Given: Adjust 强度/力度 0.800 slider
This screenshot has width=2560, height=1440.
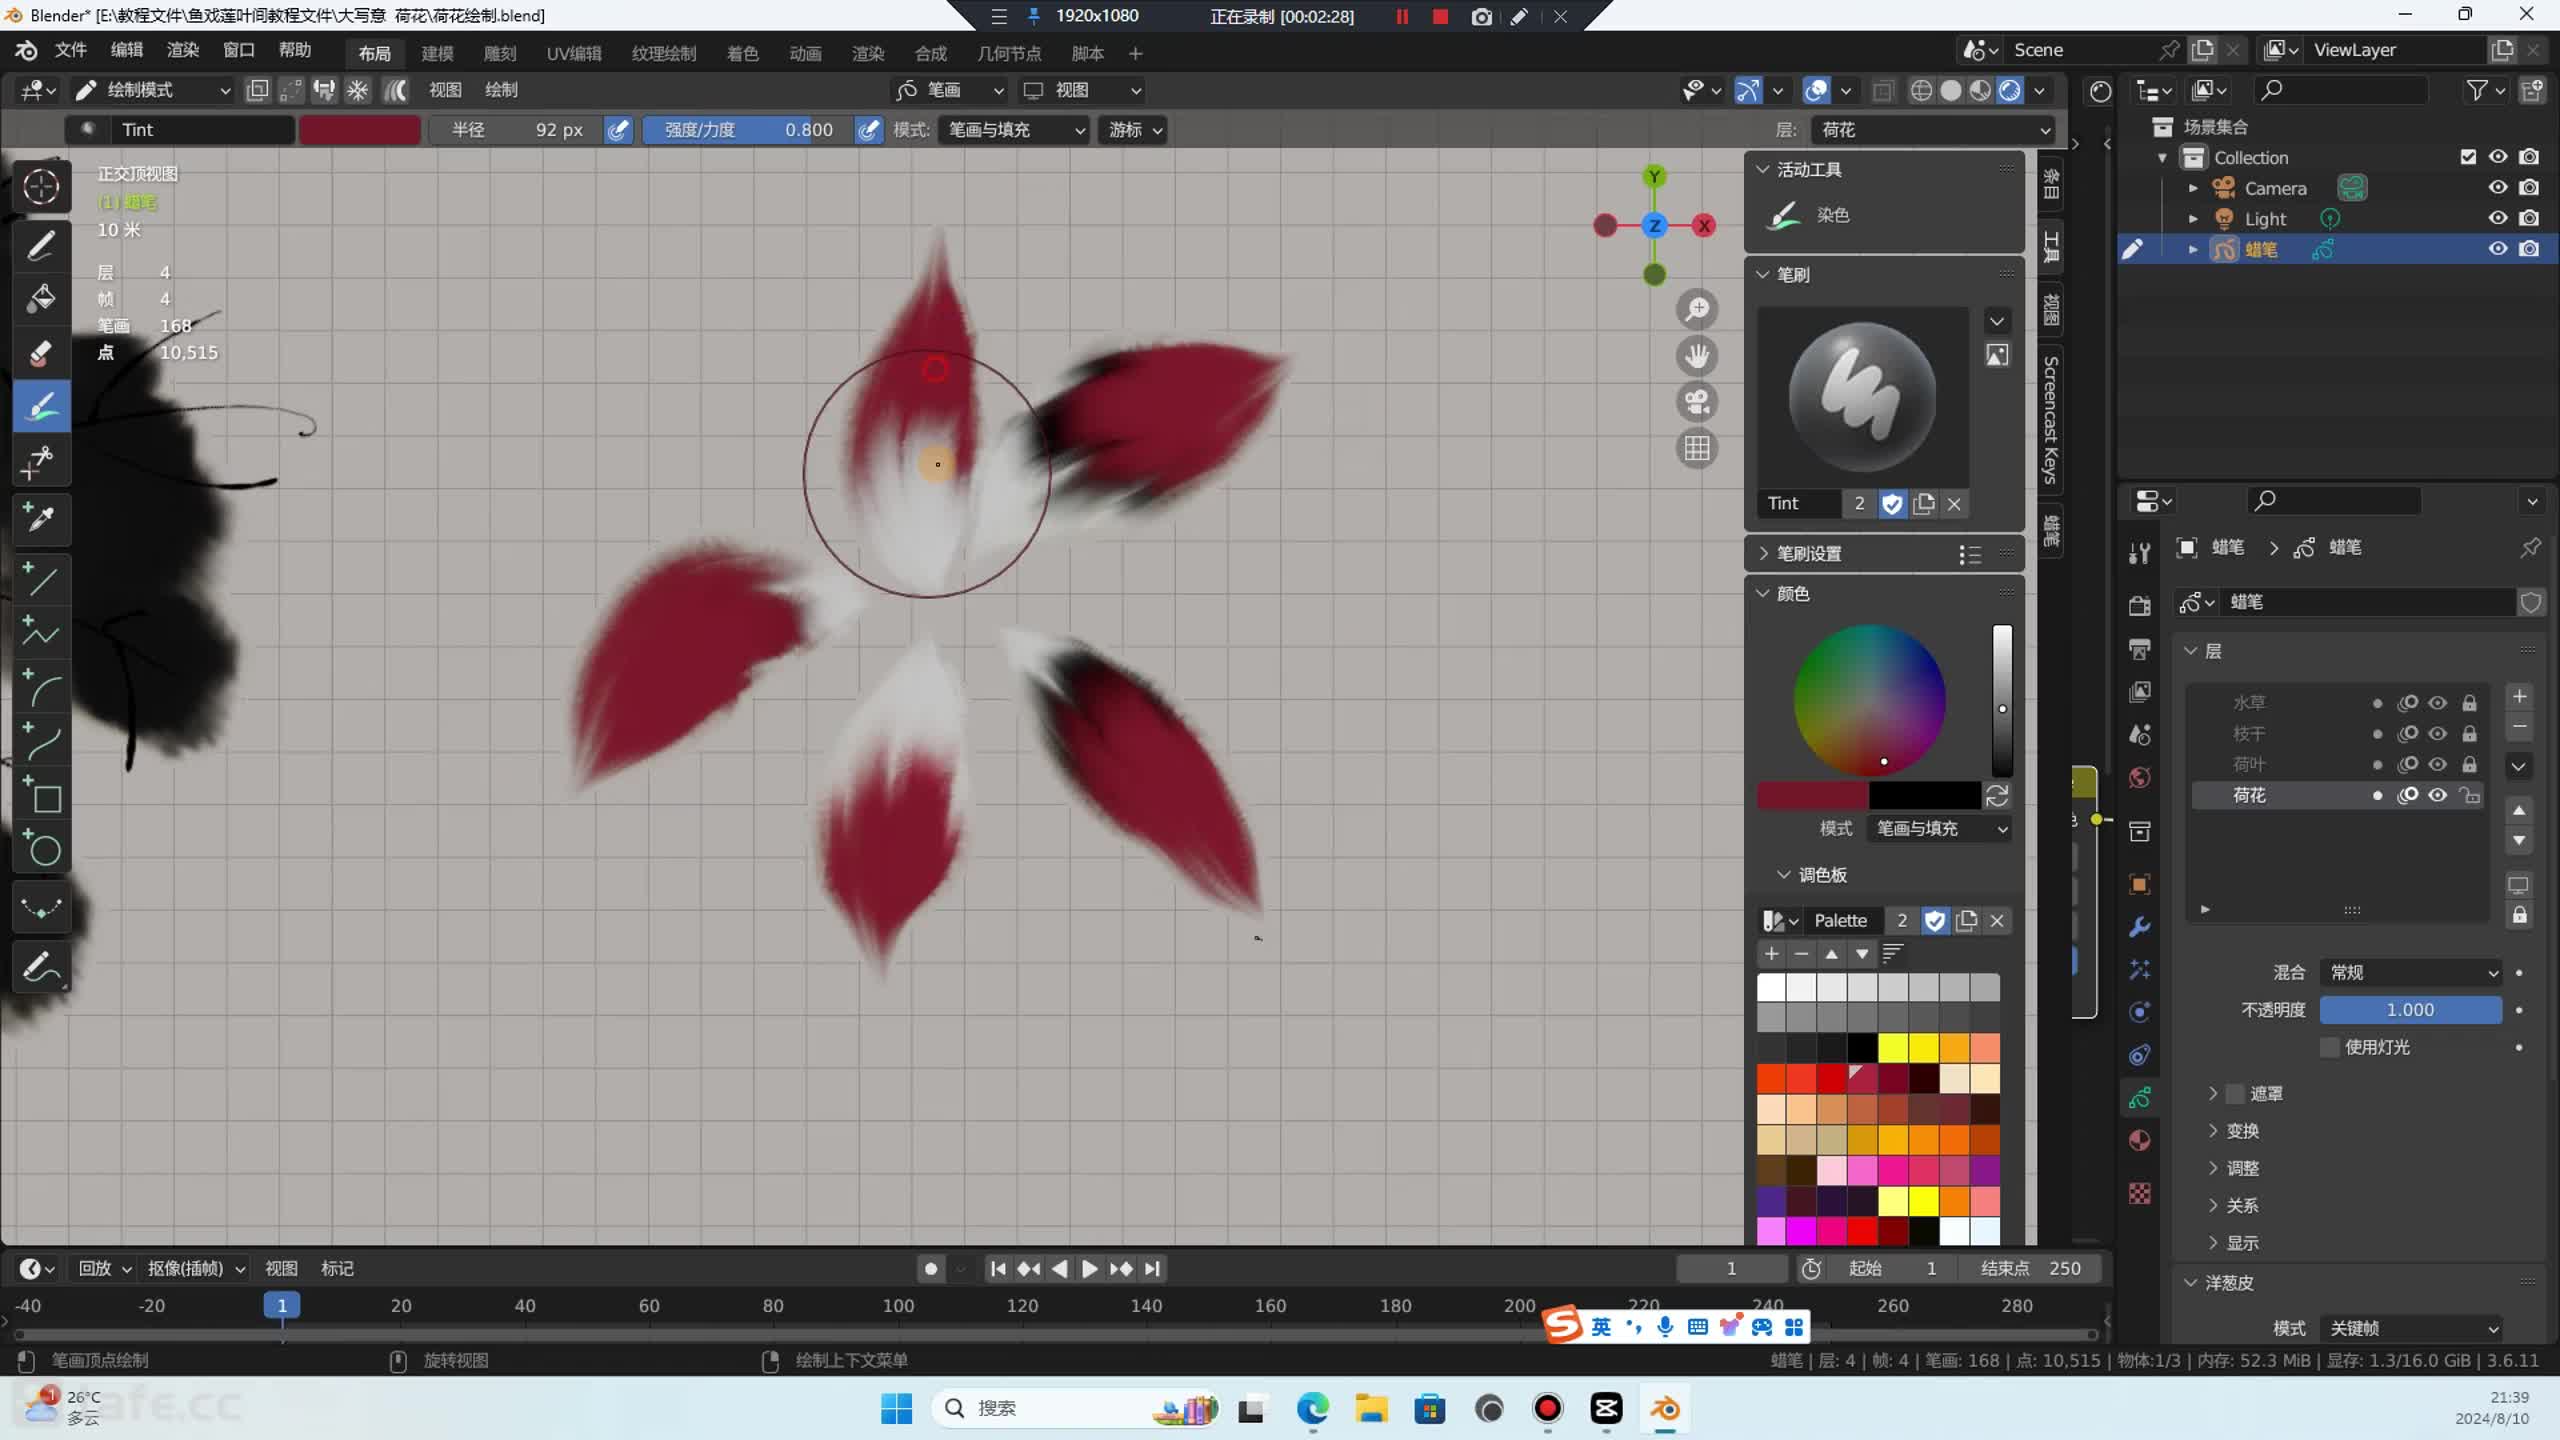Looking at the screenshot, I should pyautogui.click(x=748, y=130).
